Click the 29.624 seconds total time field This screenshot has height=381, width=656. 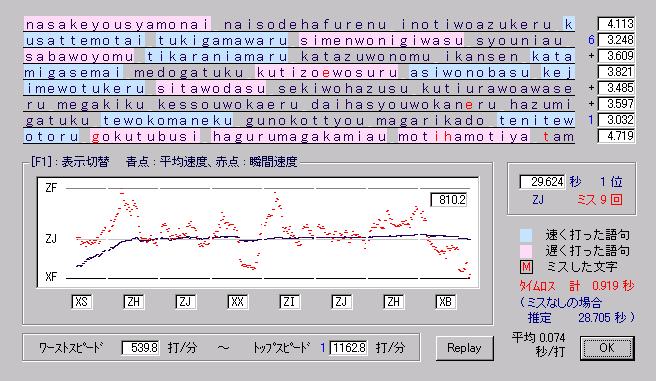(542, 182)
